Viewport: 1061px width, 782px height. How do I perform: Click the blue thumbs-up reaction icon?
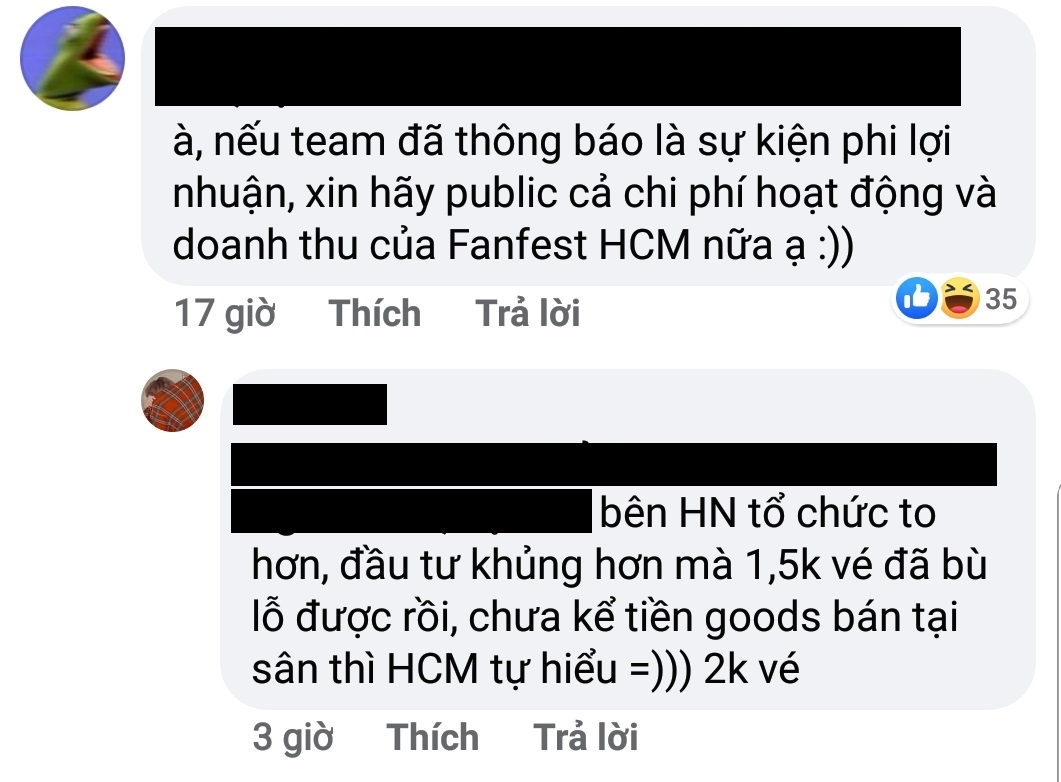tap(916, 298)
